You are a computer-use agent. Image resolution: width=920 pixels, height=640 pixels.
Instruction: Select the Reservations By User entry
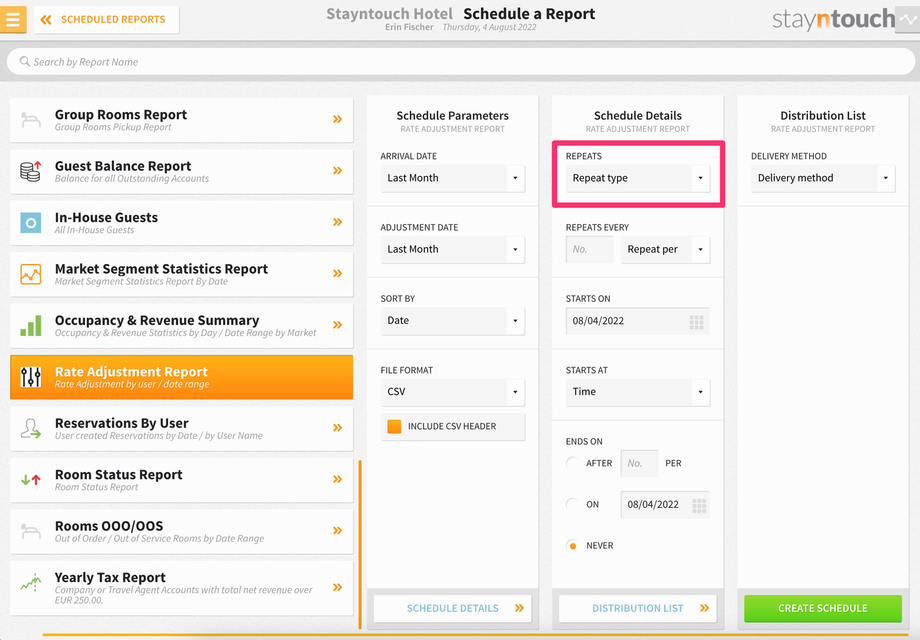pyautogui.click(x=182, y=429)
